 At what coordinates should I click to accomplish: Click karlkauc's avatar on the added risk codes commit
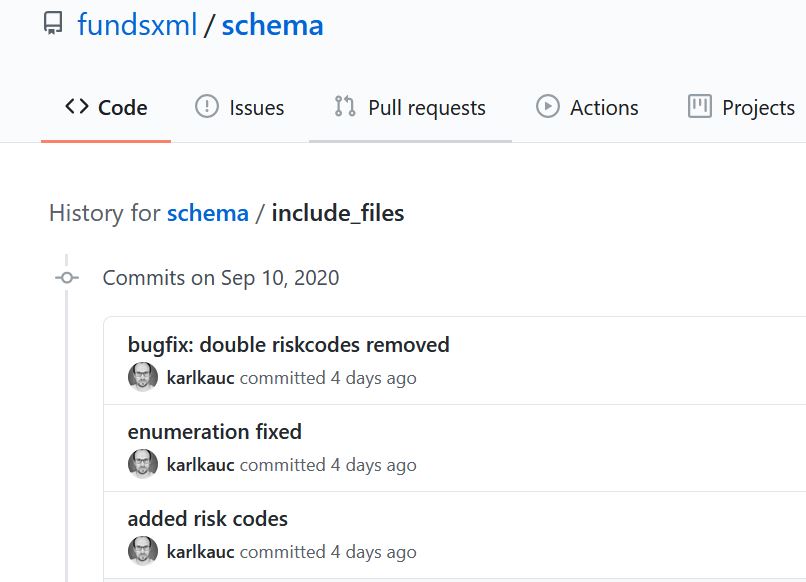[143, 551]
